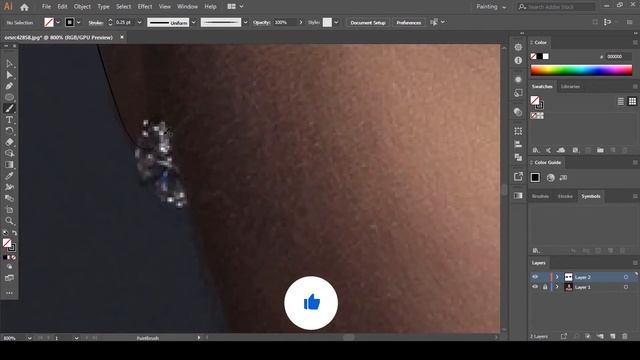Image resolution: width=640 pixels, height=360 pixels.
Task: Open the Effect menu
Action: coord(144,7)
